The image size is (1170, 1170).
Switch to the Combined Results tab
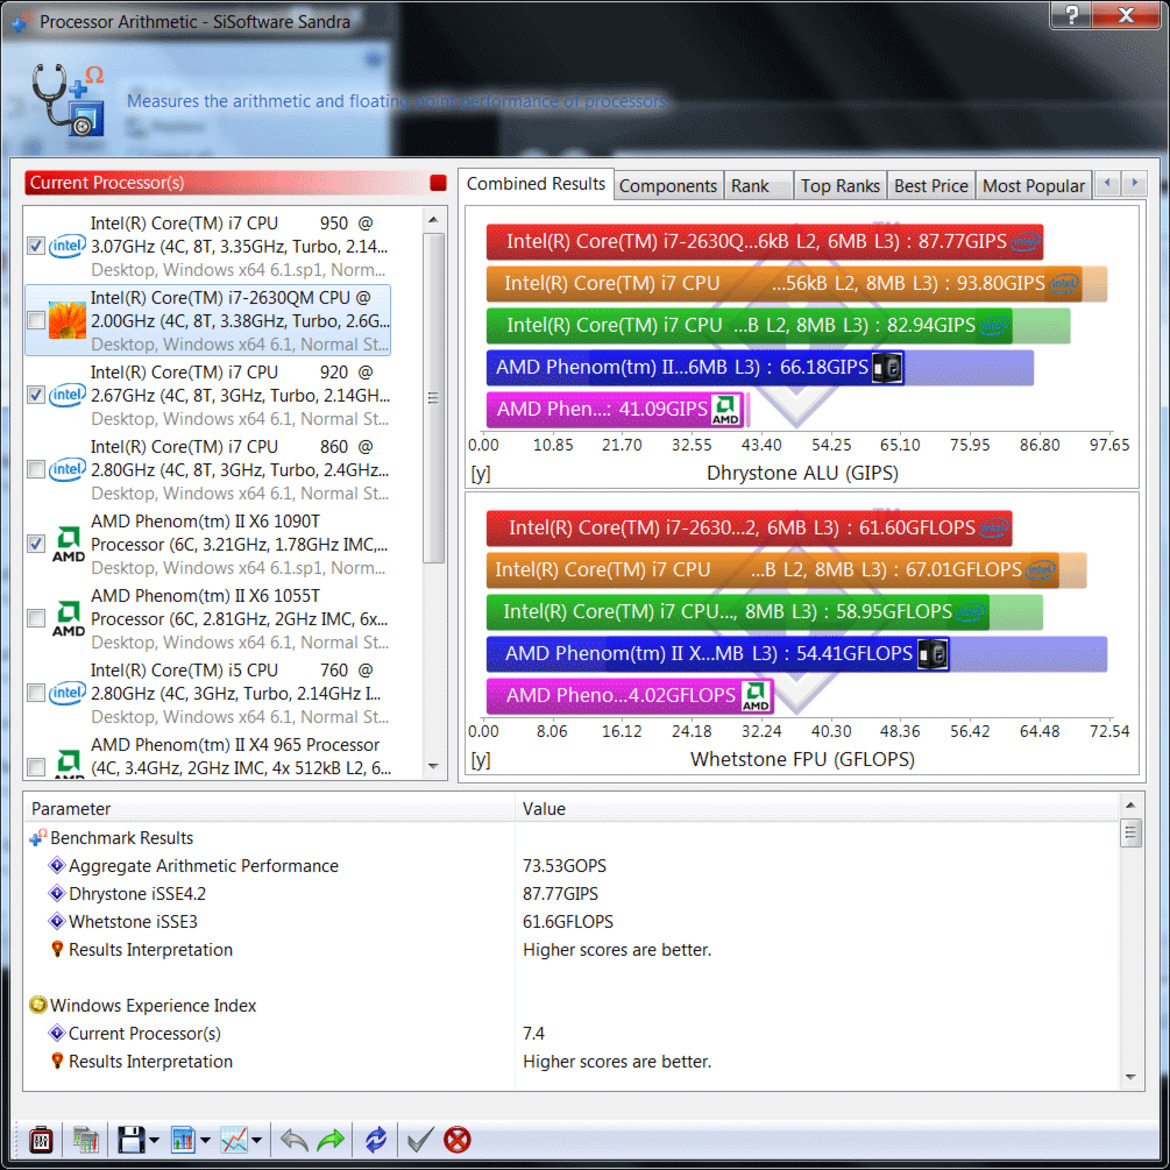tap(536, 184)
